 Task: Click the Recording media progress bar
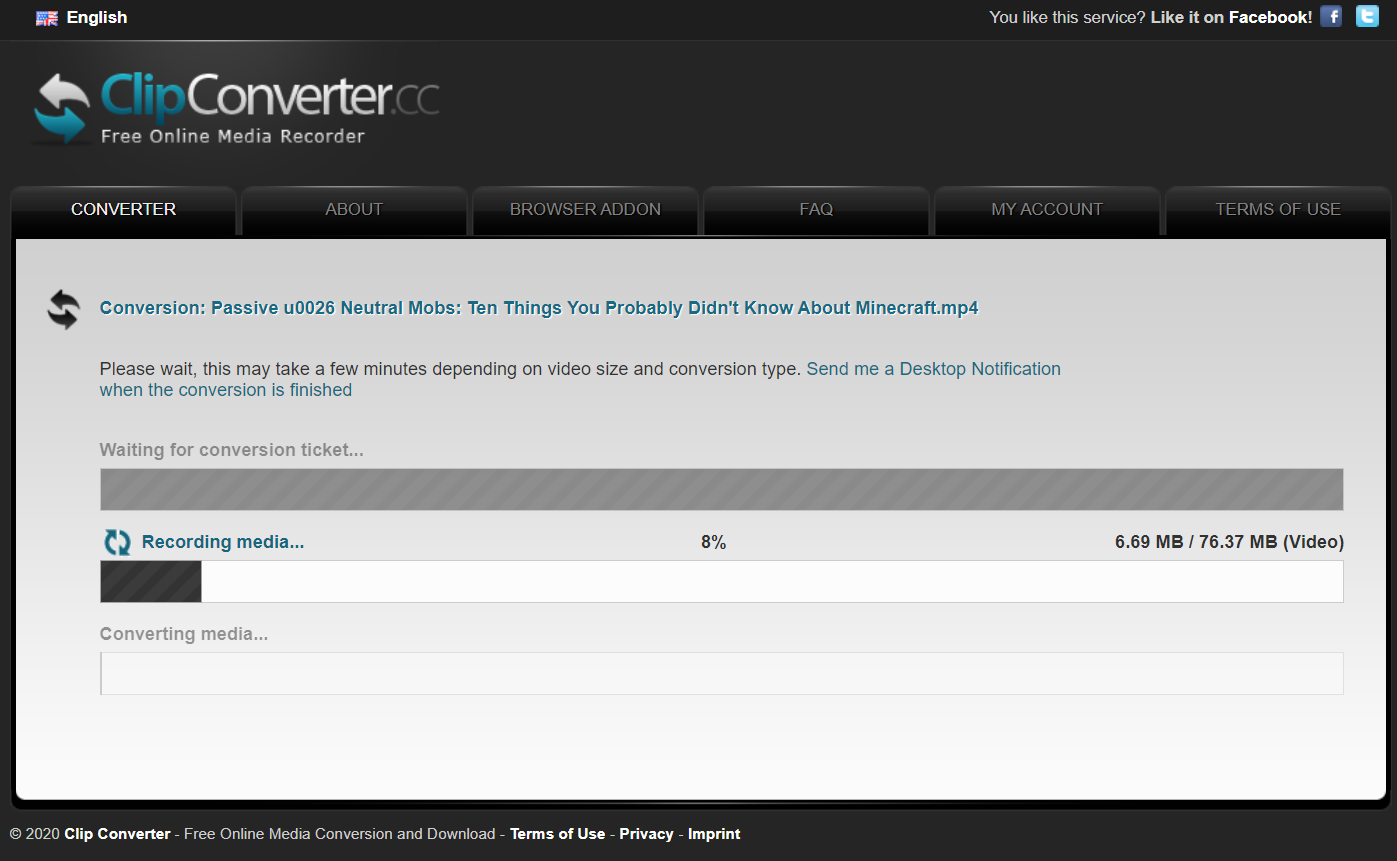click(721, 582)
